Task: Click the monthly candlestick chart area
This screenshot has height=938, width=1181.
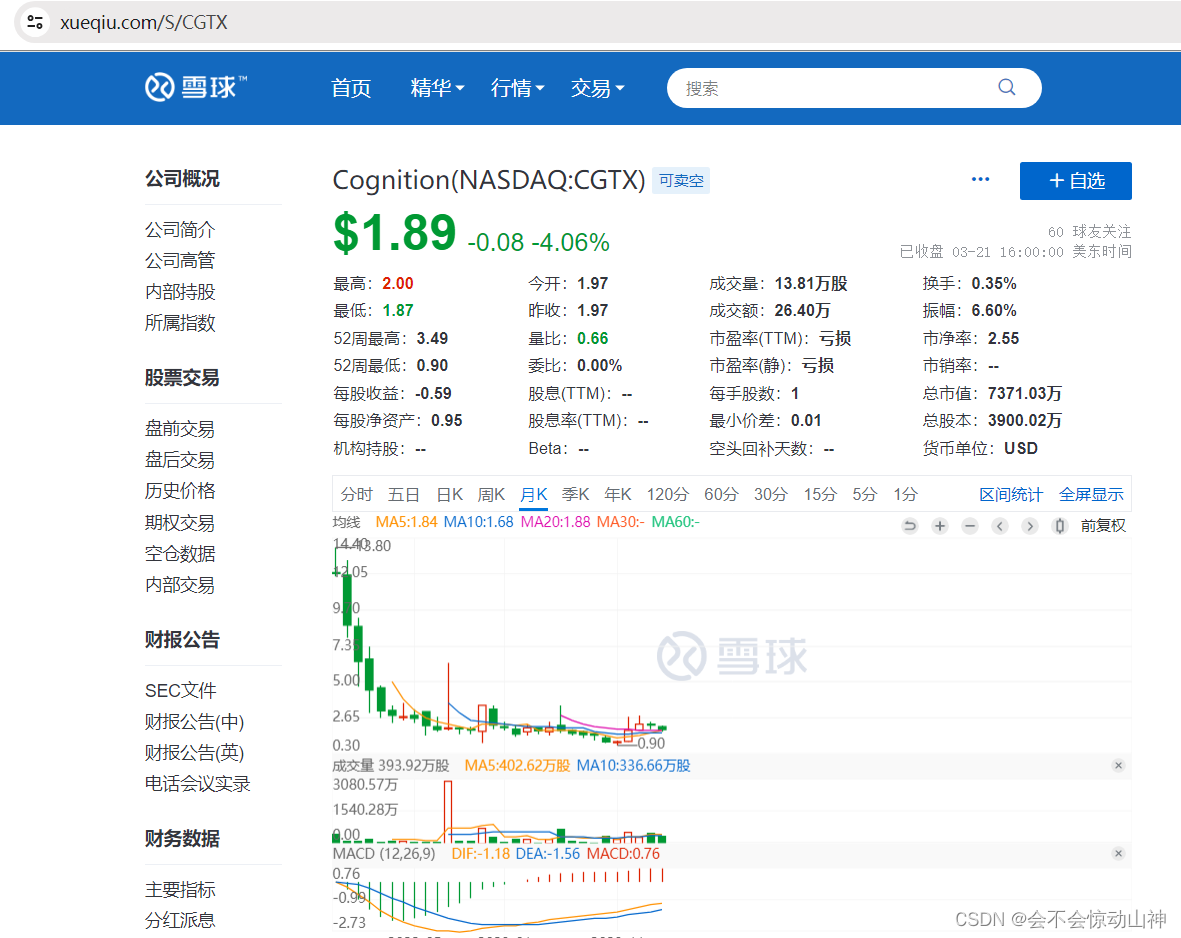Action: (731, 645)
